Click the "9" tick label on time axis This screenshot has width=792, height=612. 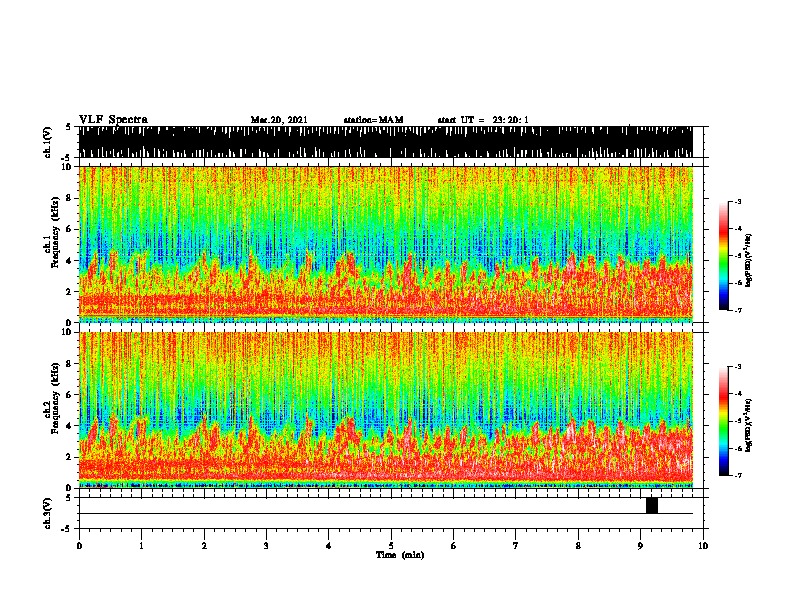tap(640, 546)
